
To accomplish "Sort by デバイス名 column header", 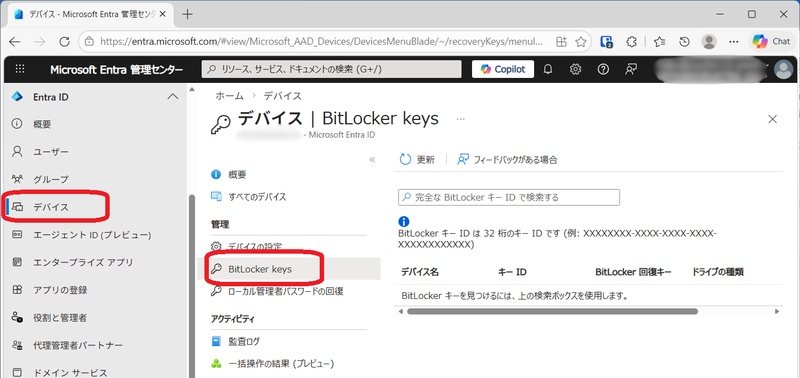I will tap(420, 272).
